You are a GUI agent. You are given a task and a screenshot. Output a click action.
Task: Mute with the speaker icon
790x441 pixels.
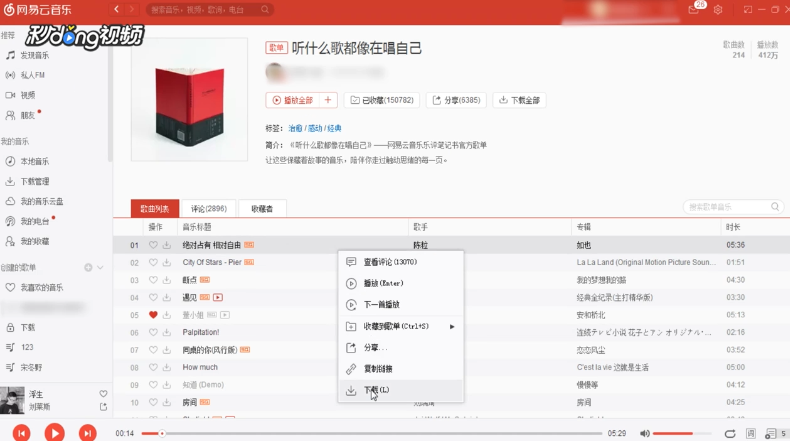[x=644, y=433]
